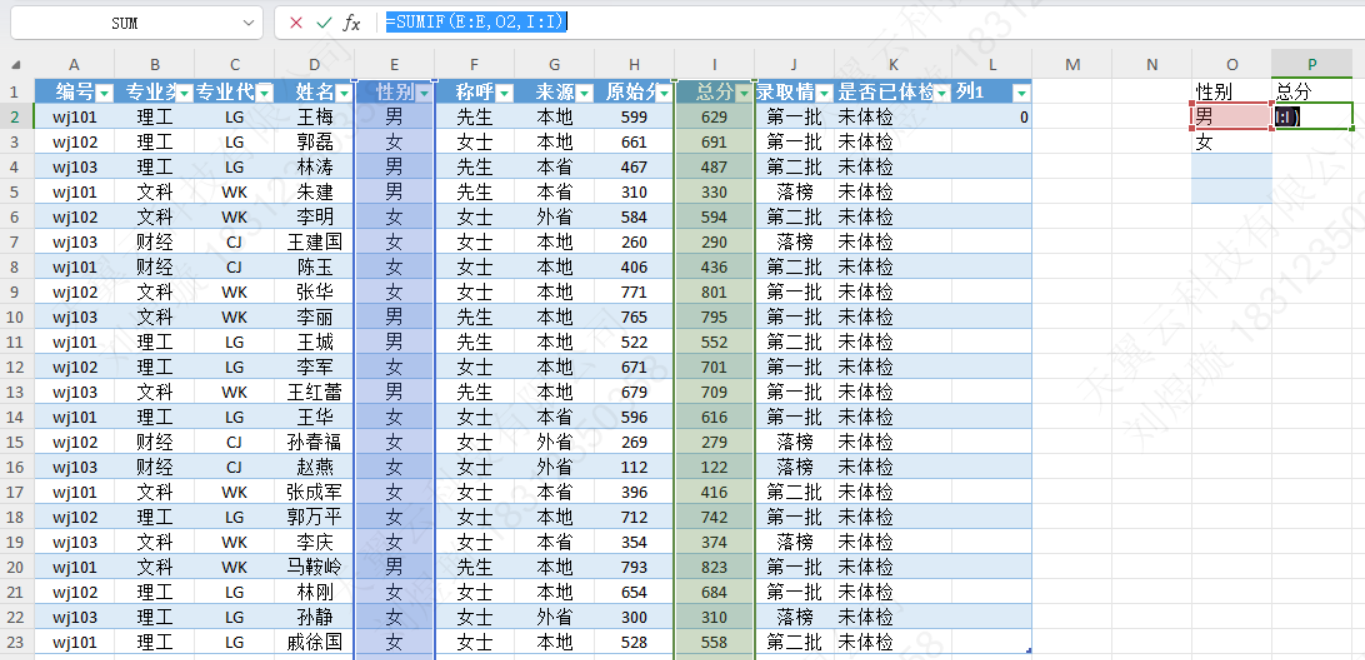Select column I header
The width and height of the screenshot is (1365, 660).
(714, 65)
